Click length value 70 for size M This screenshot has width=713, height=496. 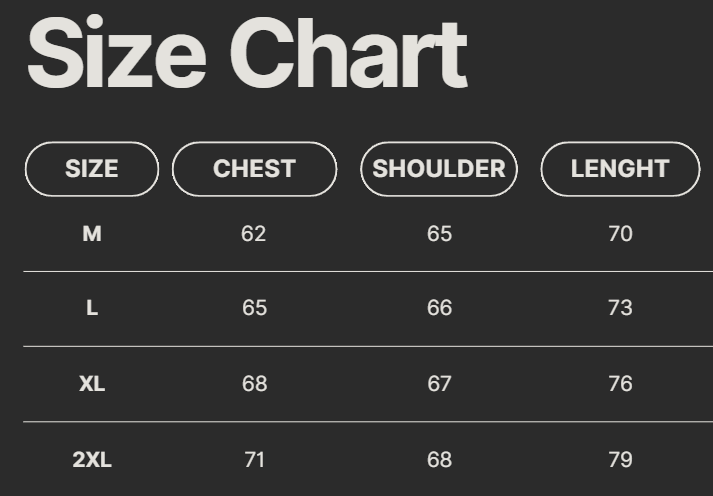(x=620, y=234)
